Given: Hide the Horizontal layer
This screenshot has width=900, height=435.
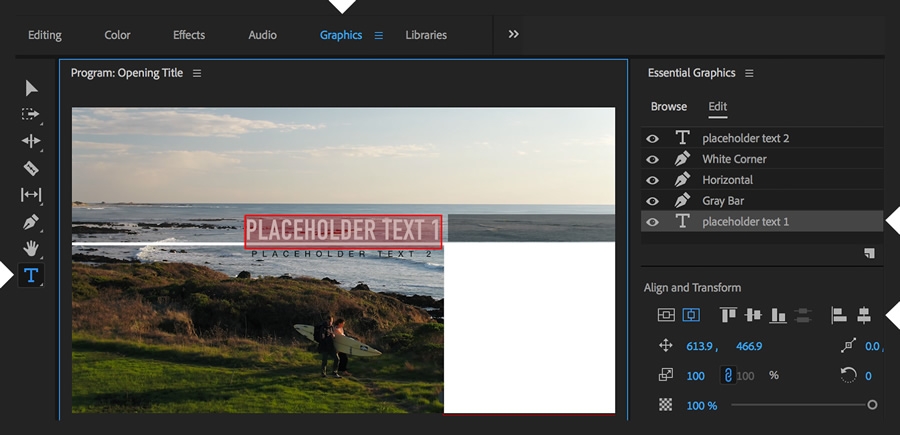Looking at the screenshot, I should 652,180.
